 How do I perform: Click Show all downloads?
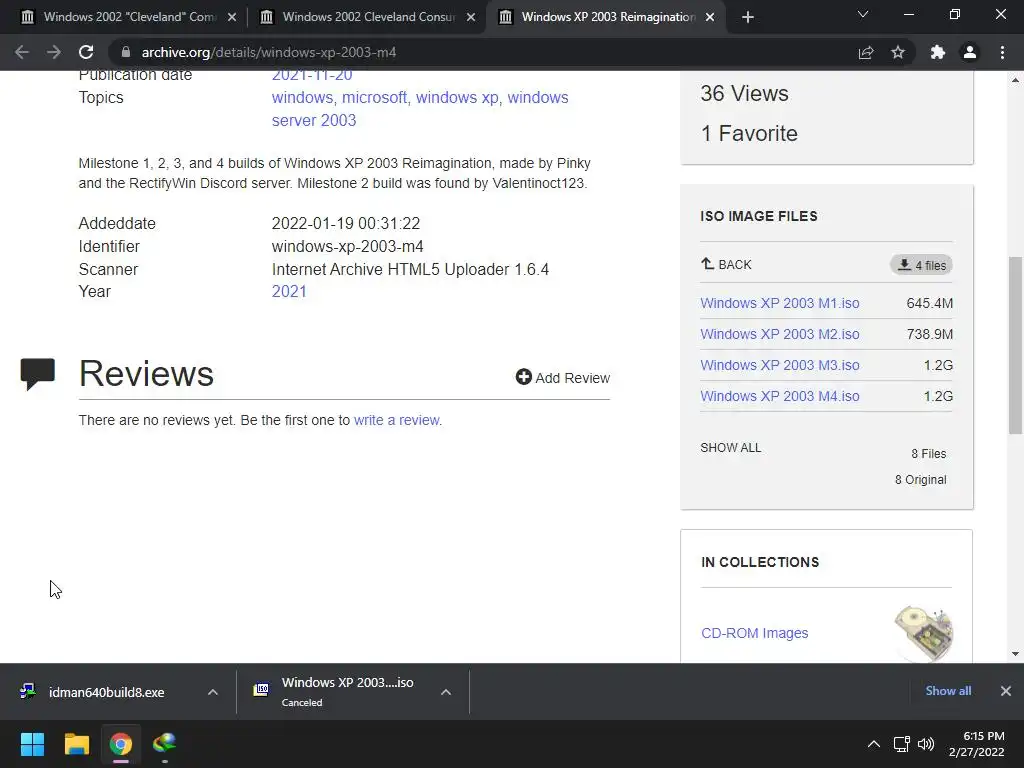[x=948, y=691]
